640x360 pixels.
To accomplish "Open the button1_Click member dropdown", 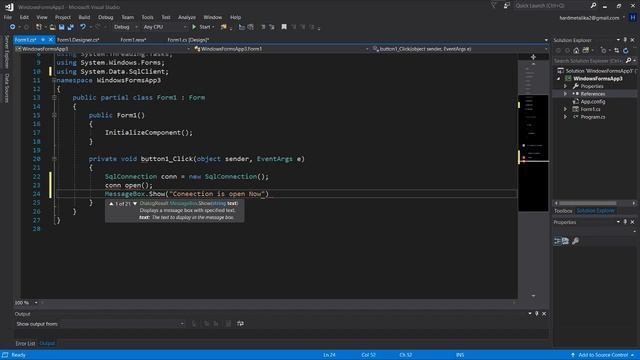I will (460, 49).
